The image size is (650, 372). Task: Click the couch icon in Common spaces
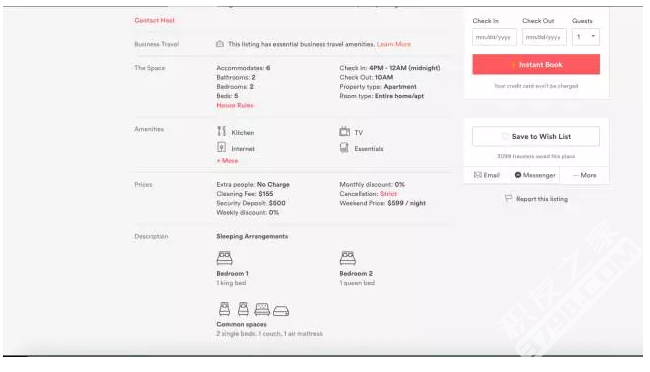[x=262, y=309]
